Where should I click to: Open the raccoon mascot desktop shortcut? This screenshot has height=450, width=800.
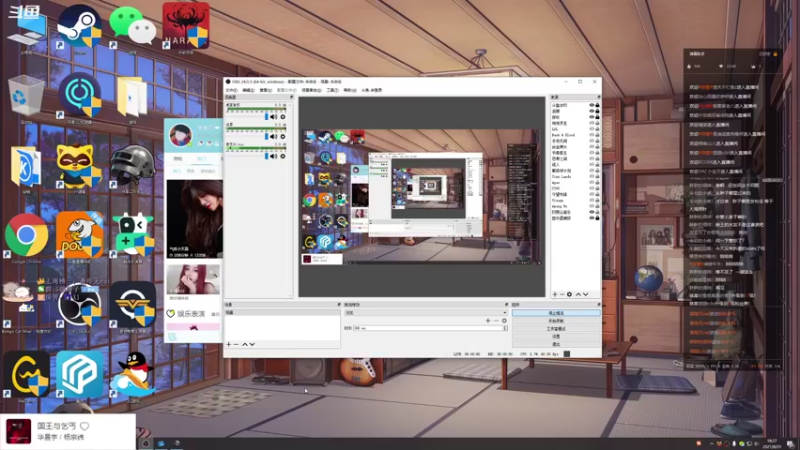point(79,166)
